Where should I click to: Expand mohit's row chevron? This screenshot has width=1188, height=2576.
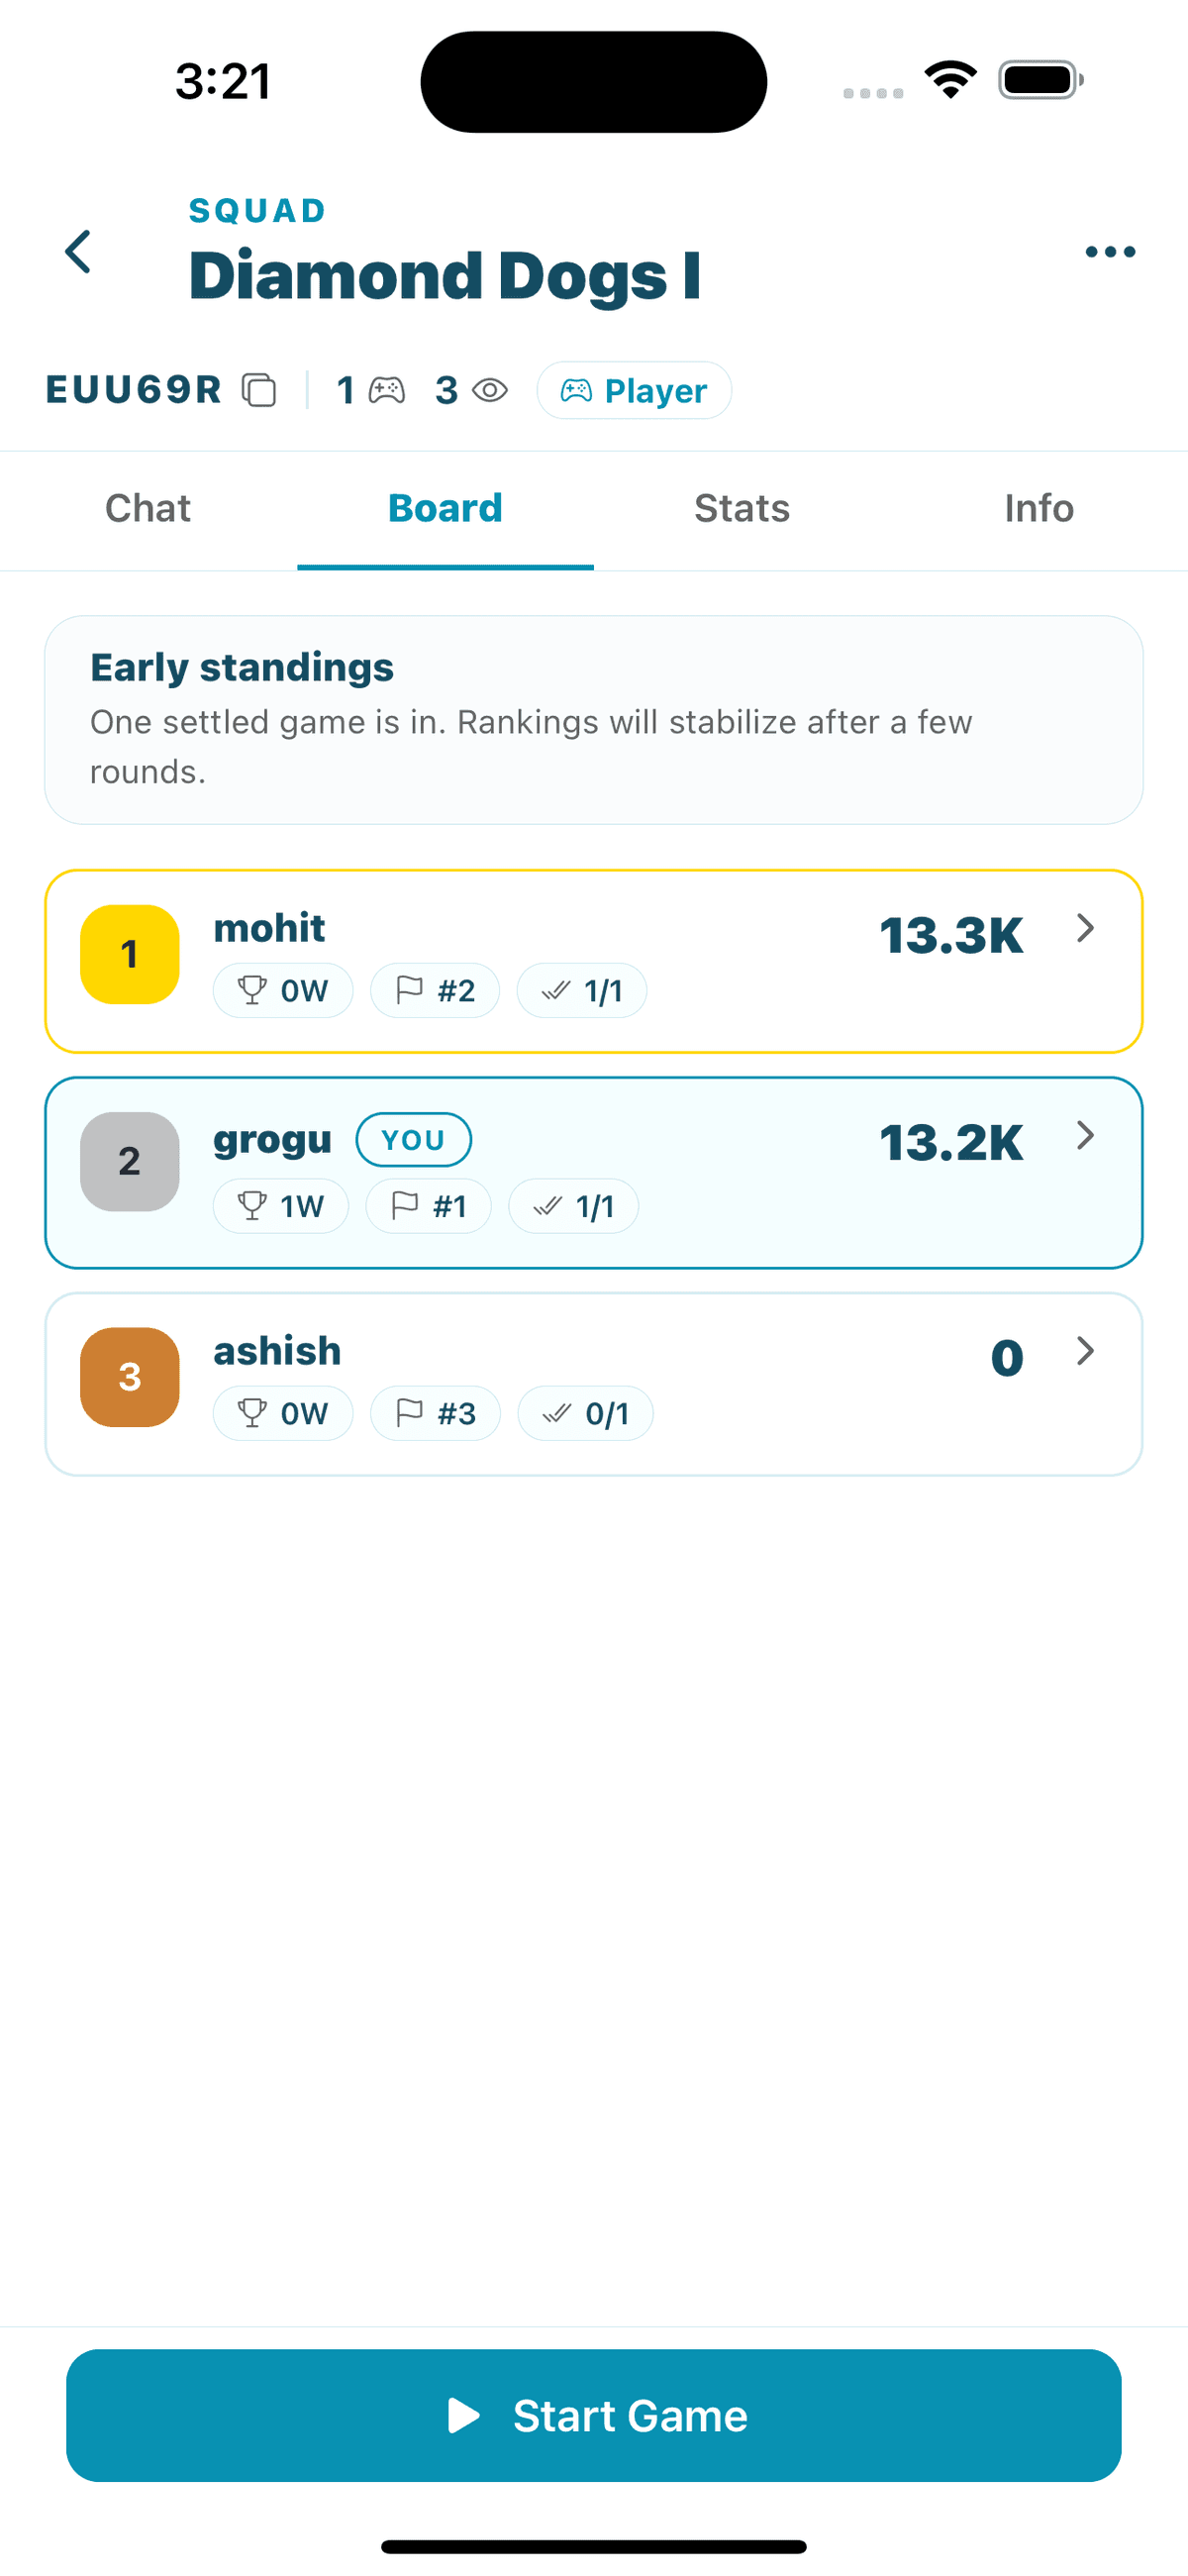(1085, 928)
